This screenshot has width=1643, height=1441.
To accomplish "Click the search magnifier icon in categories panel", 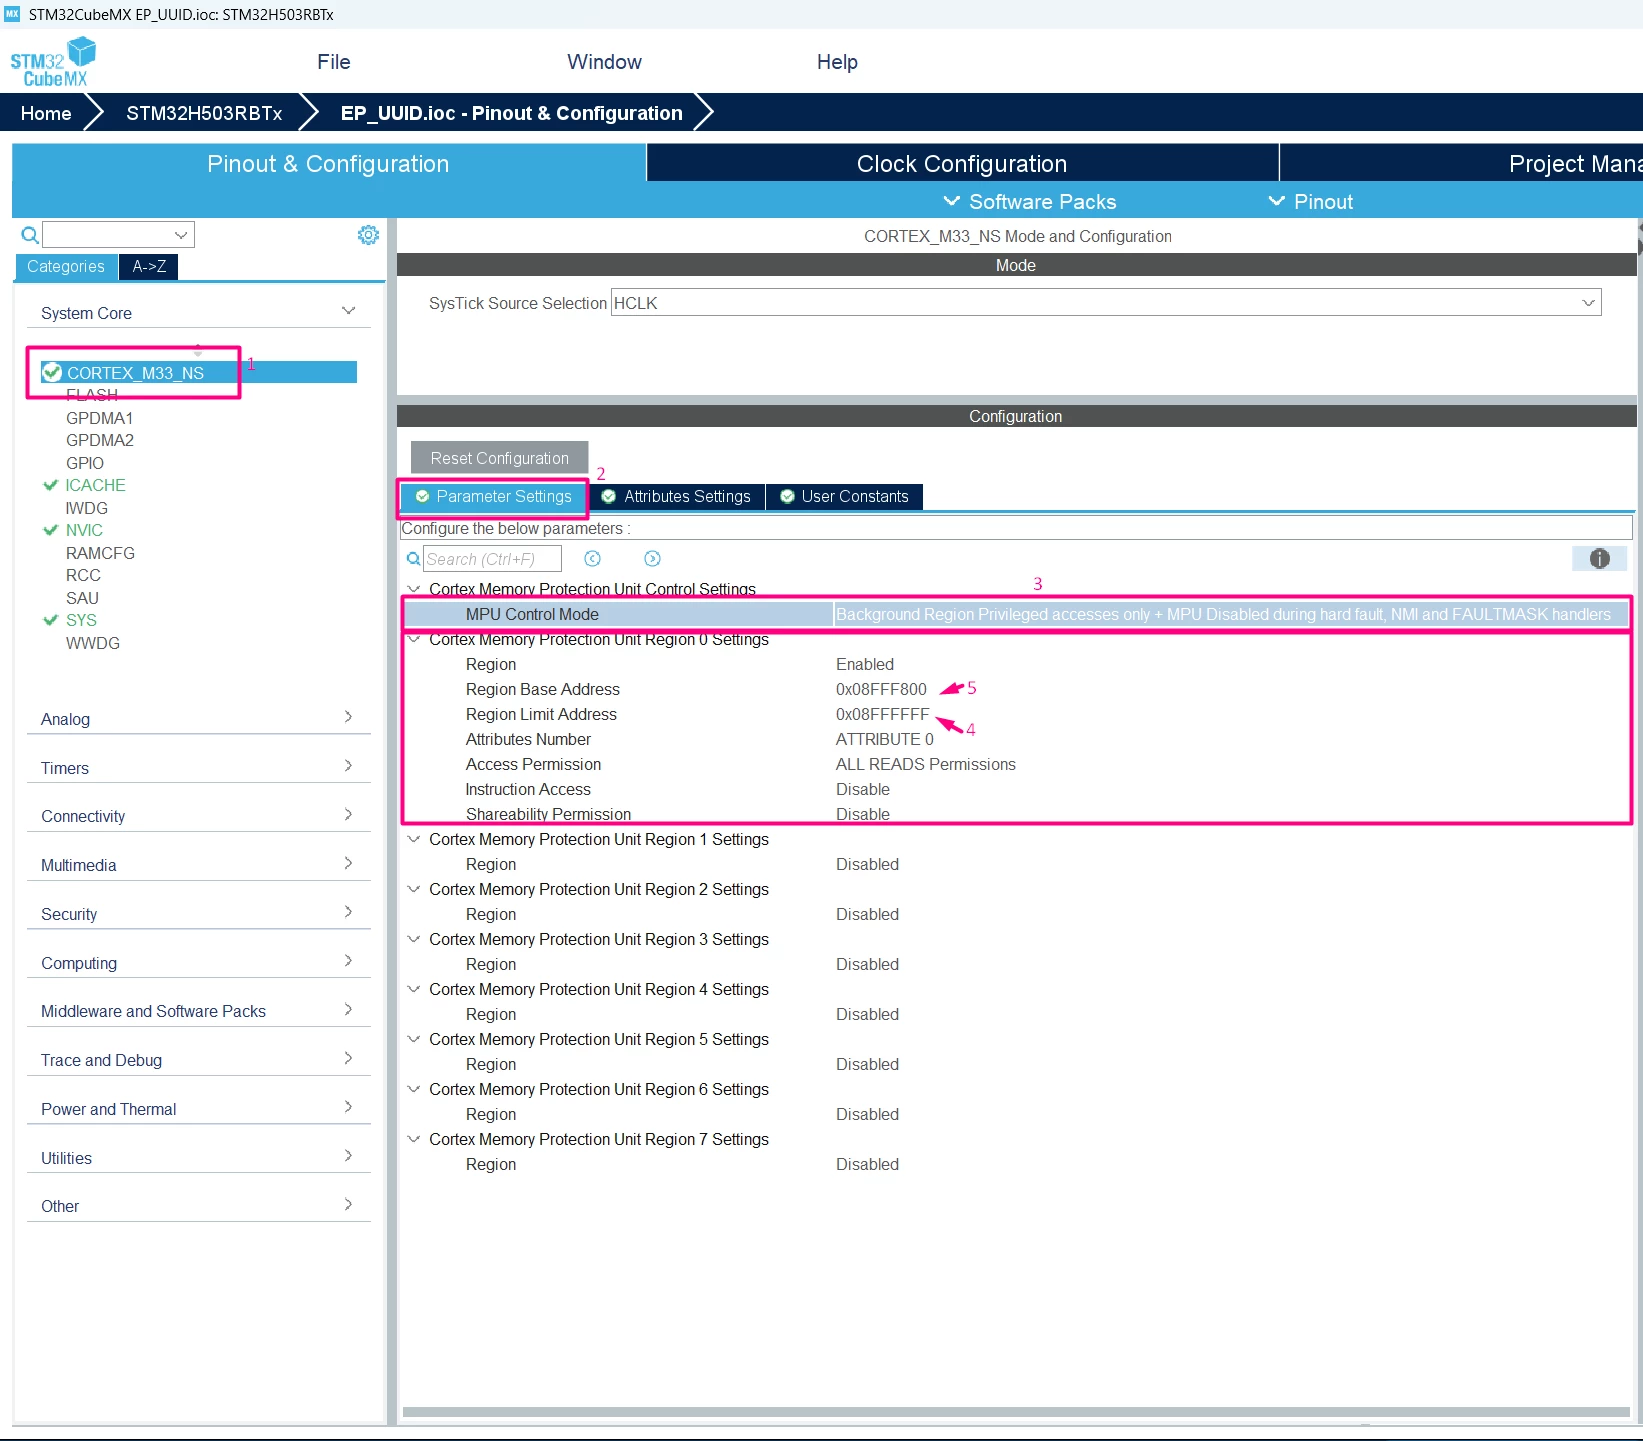I will click(x=30, y=235).
